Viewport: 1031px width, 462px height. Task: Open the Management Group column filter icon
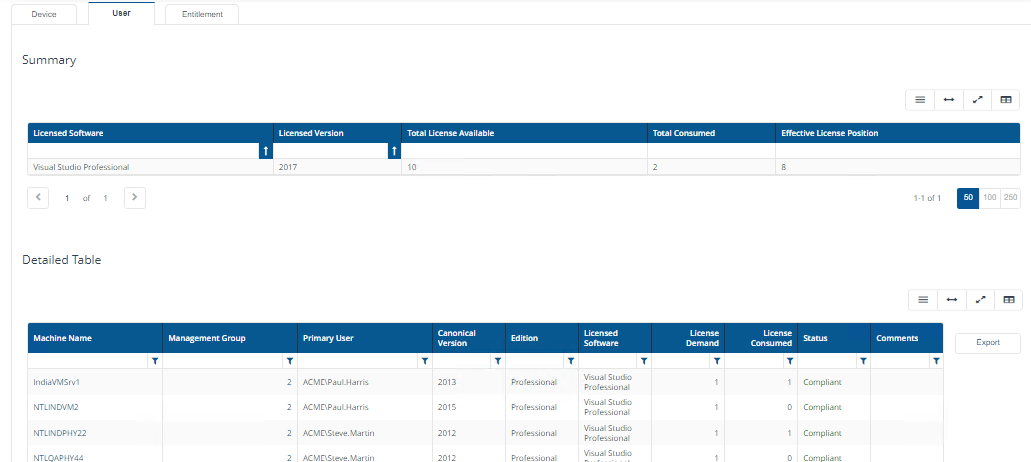point(289,361)
